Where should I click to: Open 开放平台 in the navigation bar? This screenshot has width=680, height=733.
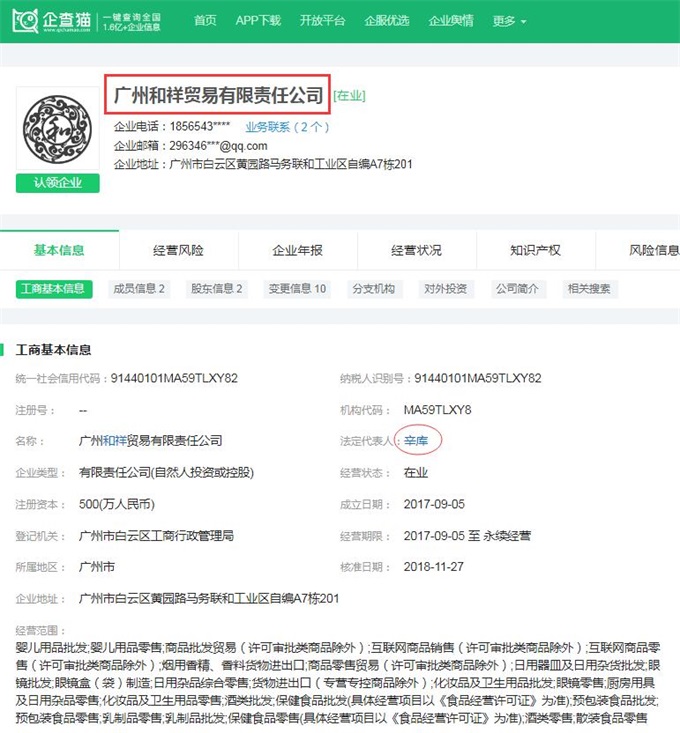click(322, 21)
